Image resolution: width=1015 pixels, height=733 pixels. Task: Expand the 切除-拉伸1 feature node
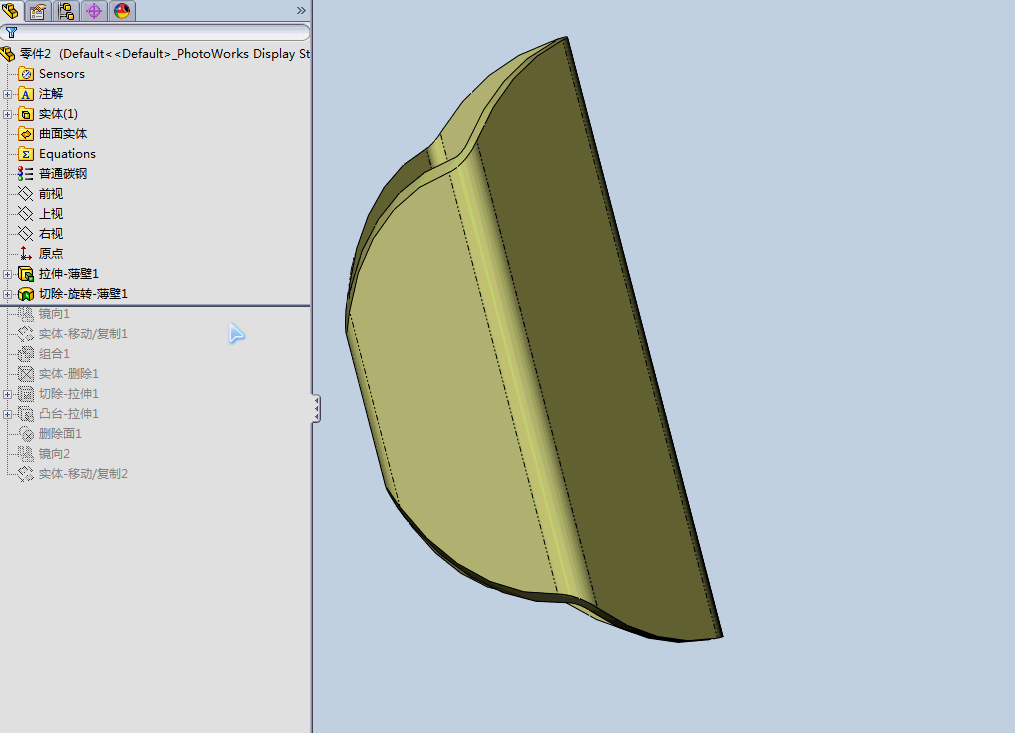click(x=8, y=394)
